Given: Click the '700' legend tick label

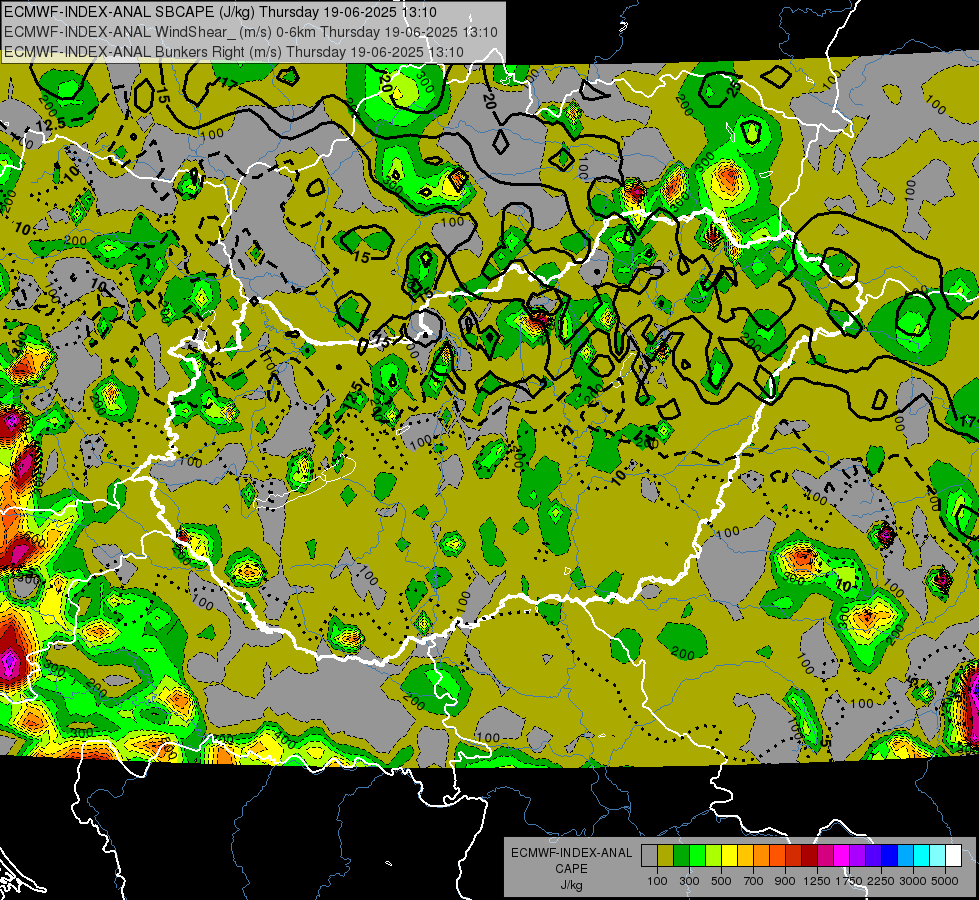Looking at the screenshot, I should coord(754,881).
